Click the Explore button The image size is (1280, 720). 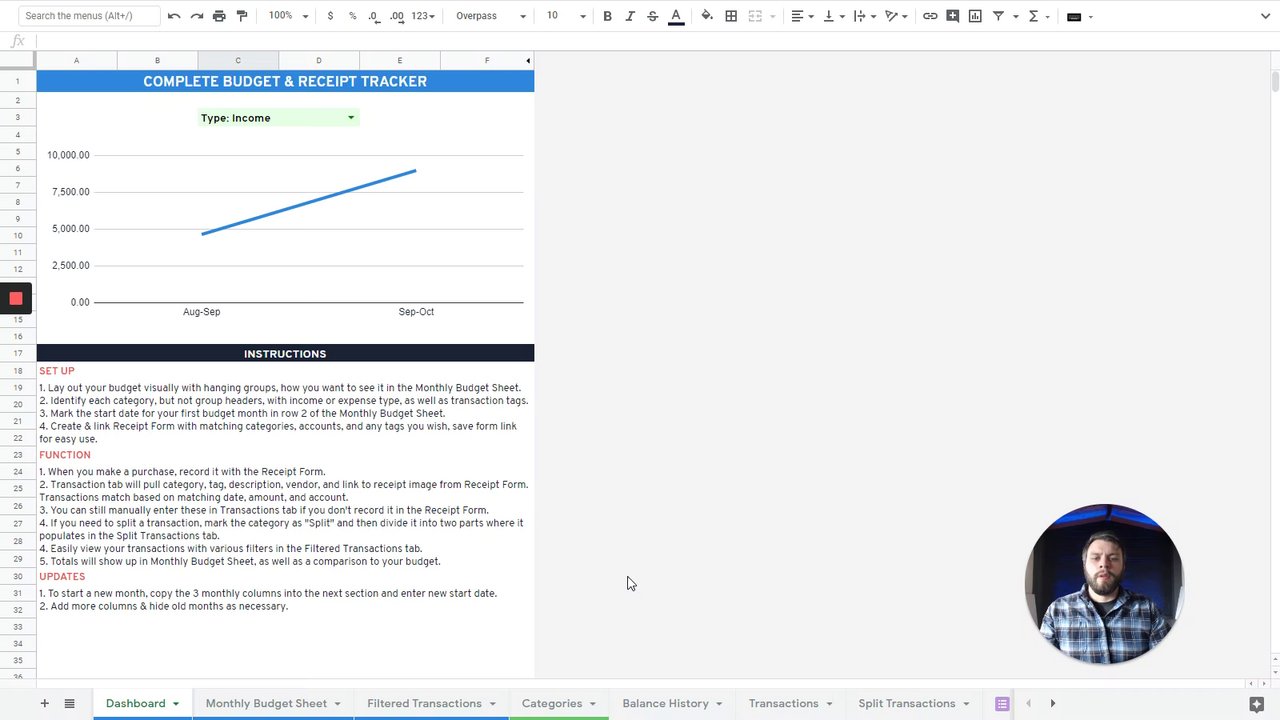[1257, 704]
